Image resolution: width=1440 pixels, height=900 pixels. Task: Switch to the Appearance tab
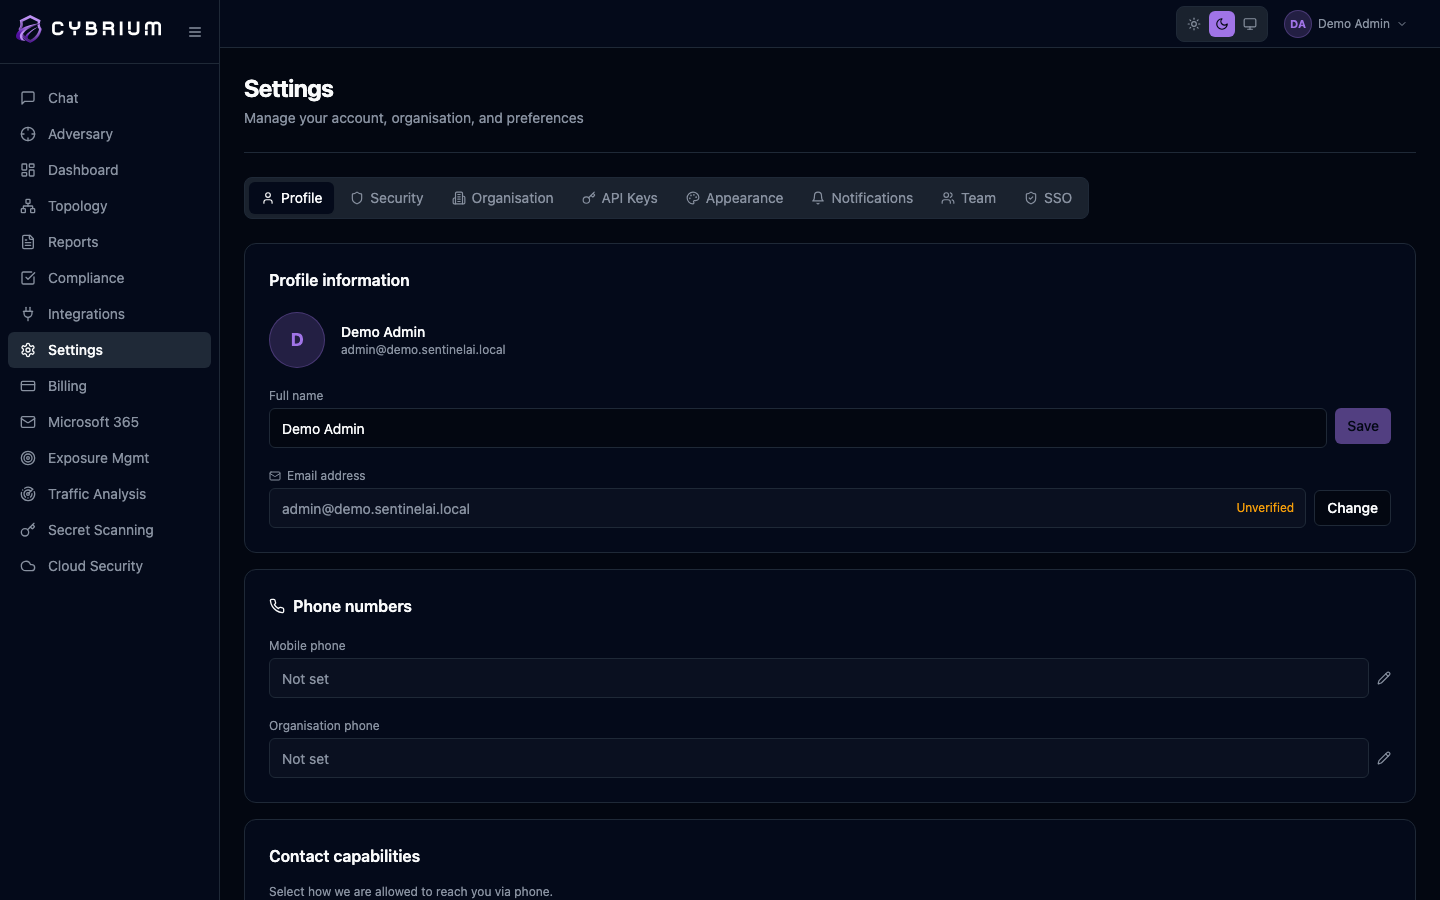735,198
